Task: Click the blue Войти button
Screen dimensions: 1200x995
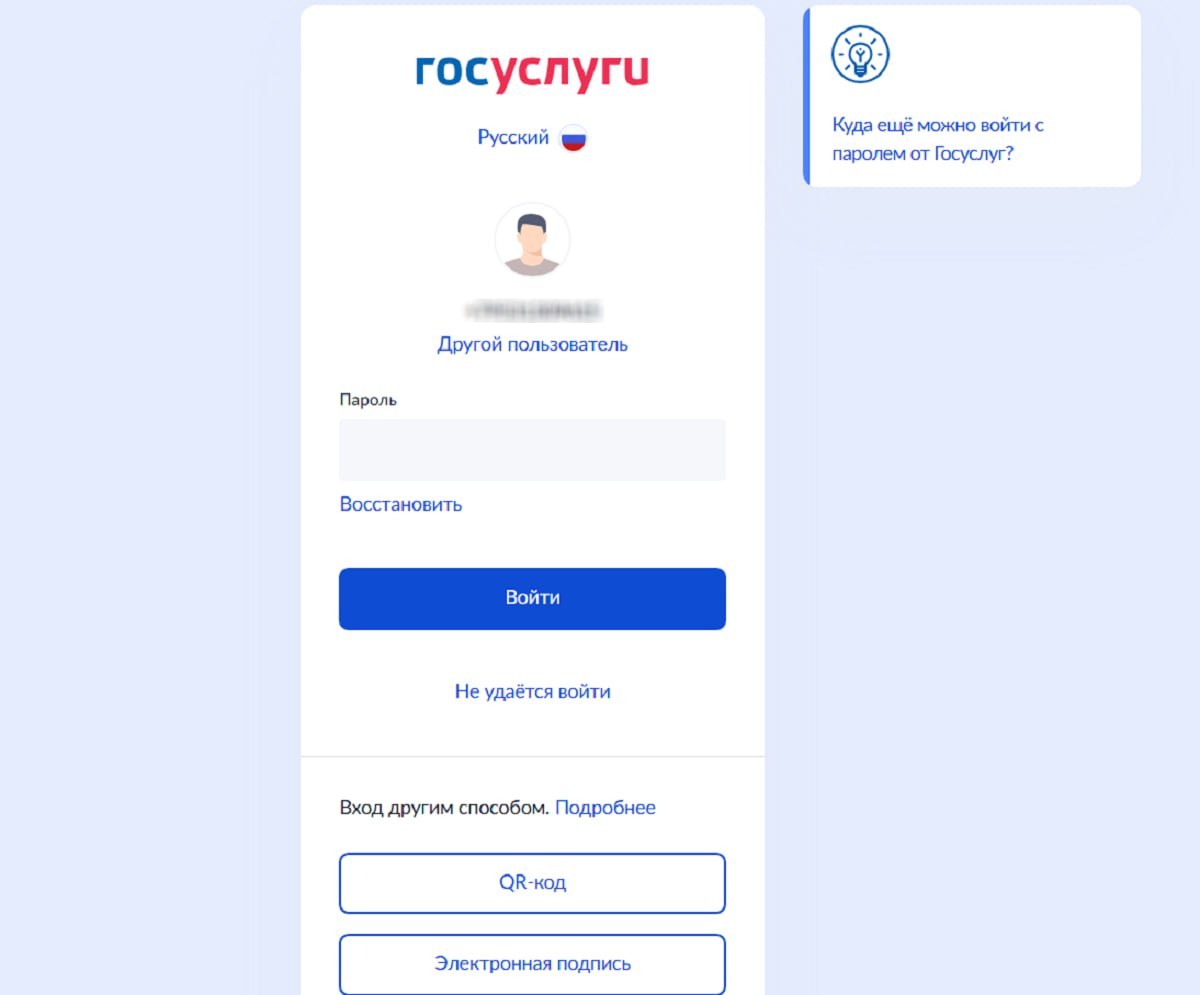Action: (x=532, y=599)
